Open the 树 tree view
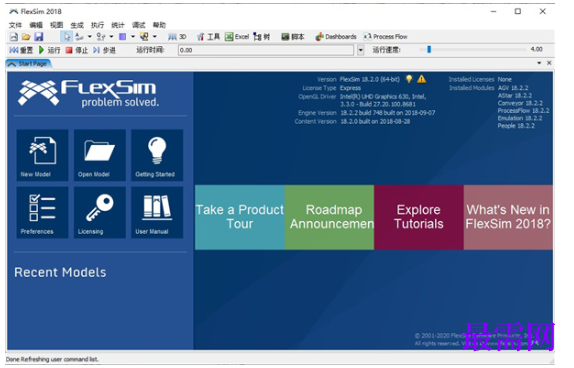 261,37
